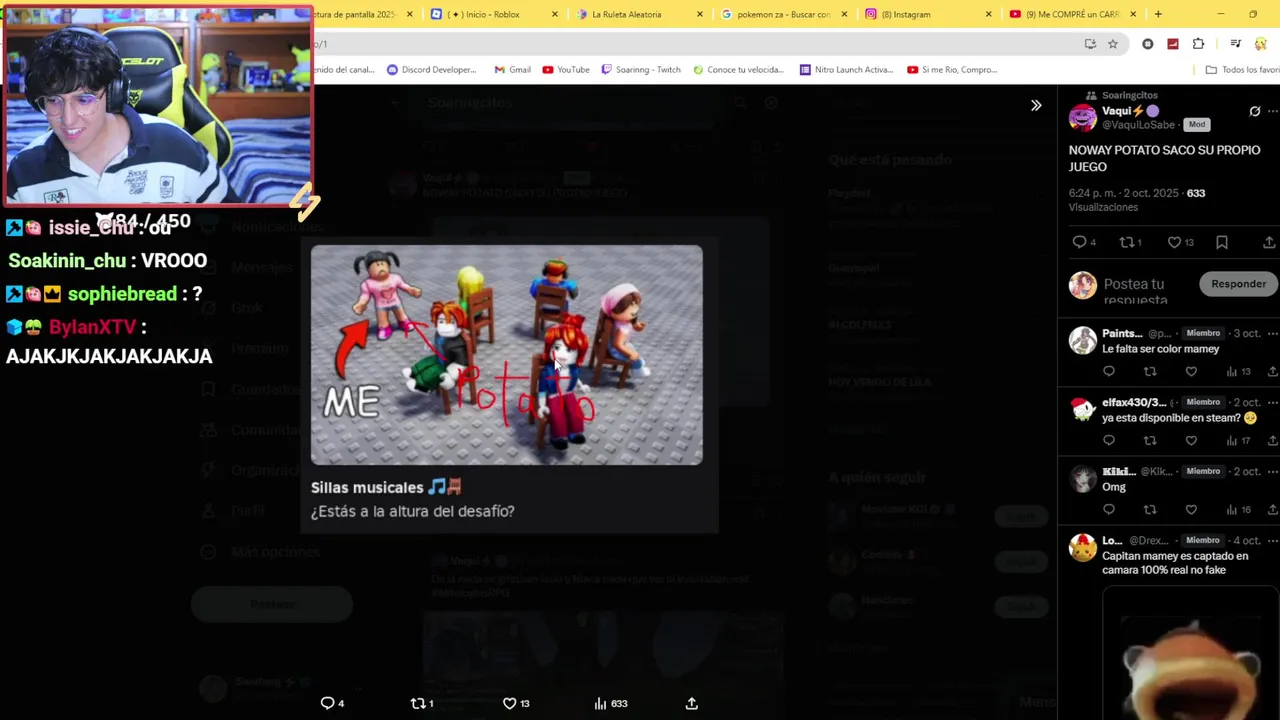Click the Kiki... commenter avatar
Image resolution: width=1280 pixels, height=720 pixels.
click(1082, 478)
